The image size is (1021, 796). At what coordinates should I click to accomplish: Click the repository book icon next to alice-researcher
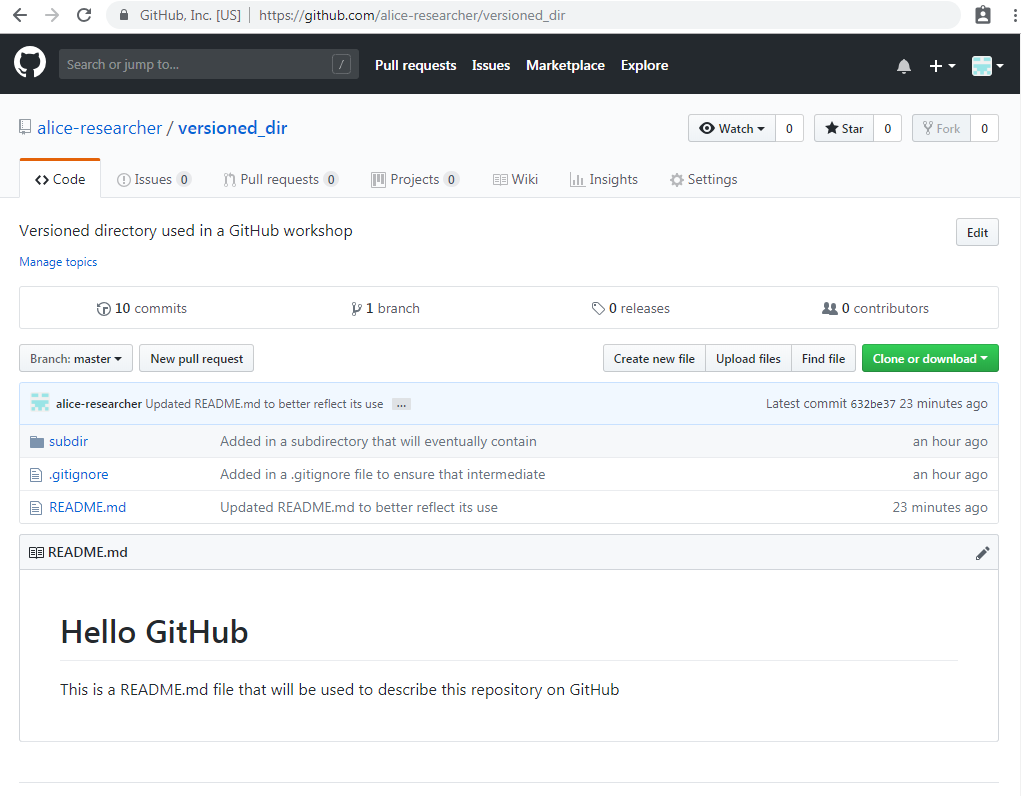24,127
